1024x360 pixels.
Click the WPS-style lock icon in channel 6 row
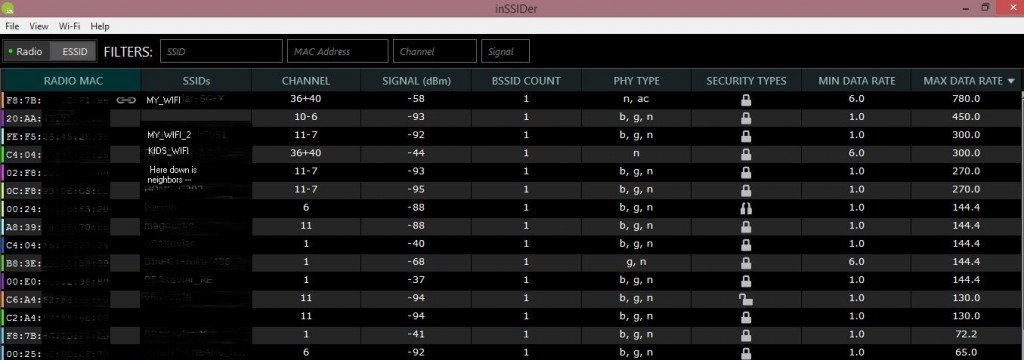(x=746, y=208)
